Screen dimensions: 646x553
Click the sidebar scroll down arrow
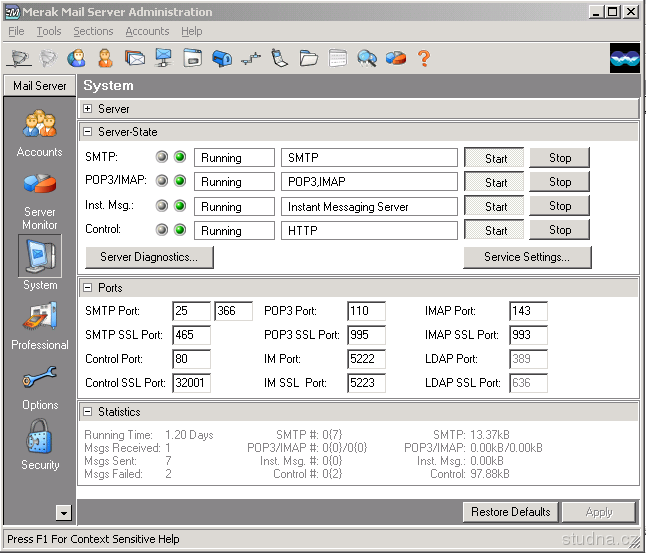tap(64, 513)
